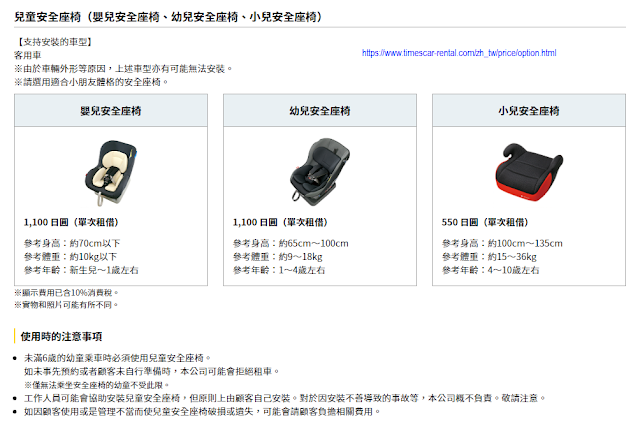Click 參考身高：約65cm~100cm spec line
640x427 pixels.
coord(291,243)
